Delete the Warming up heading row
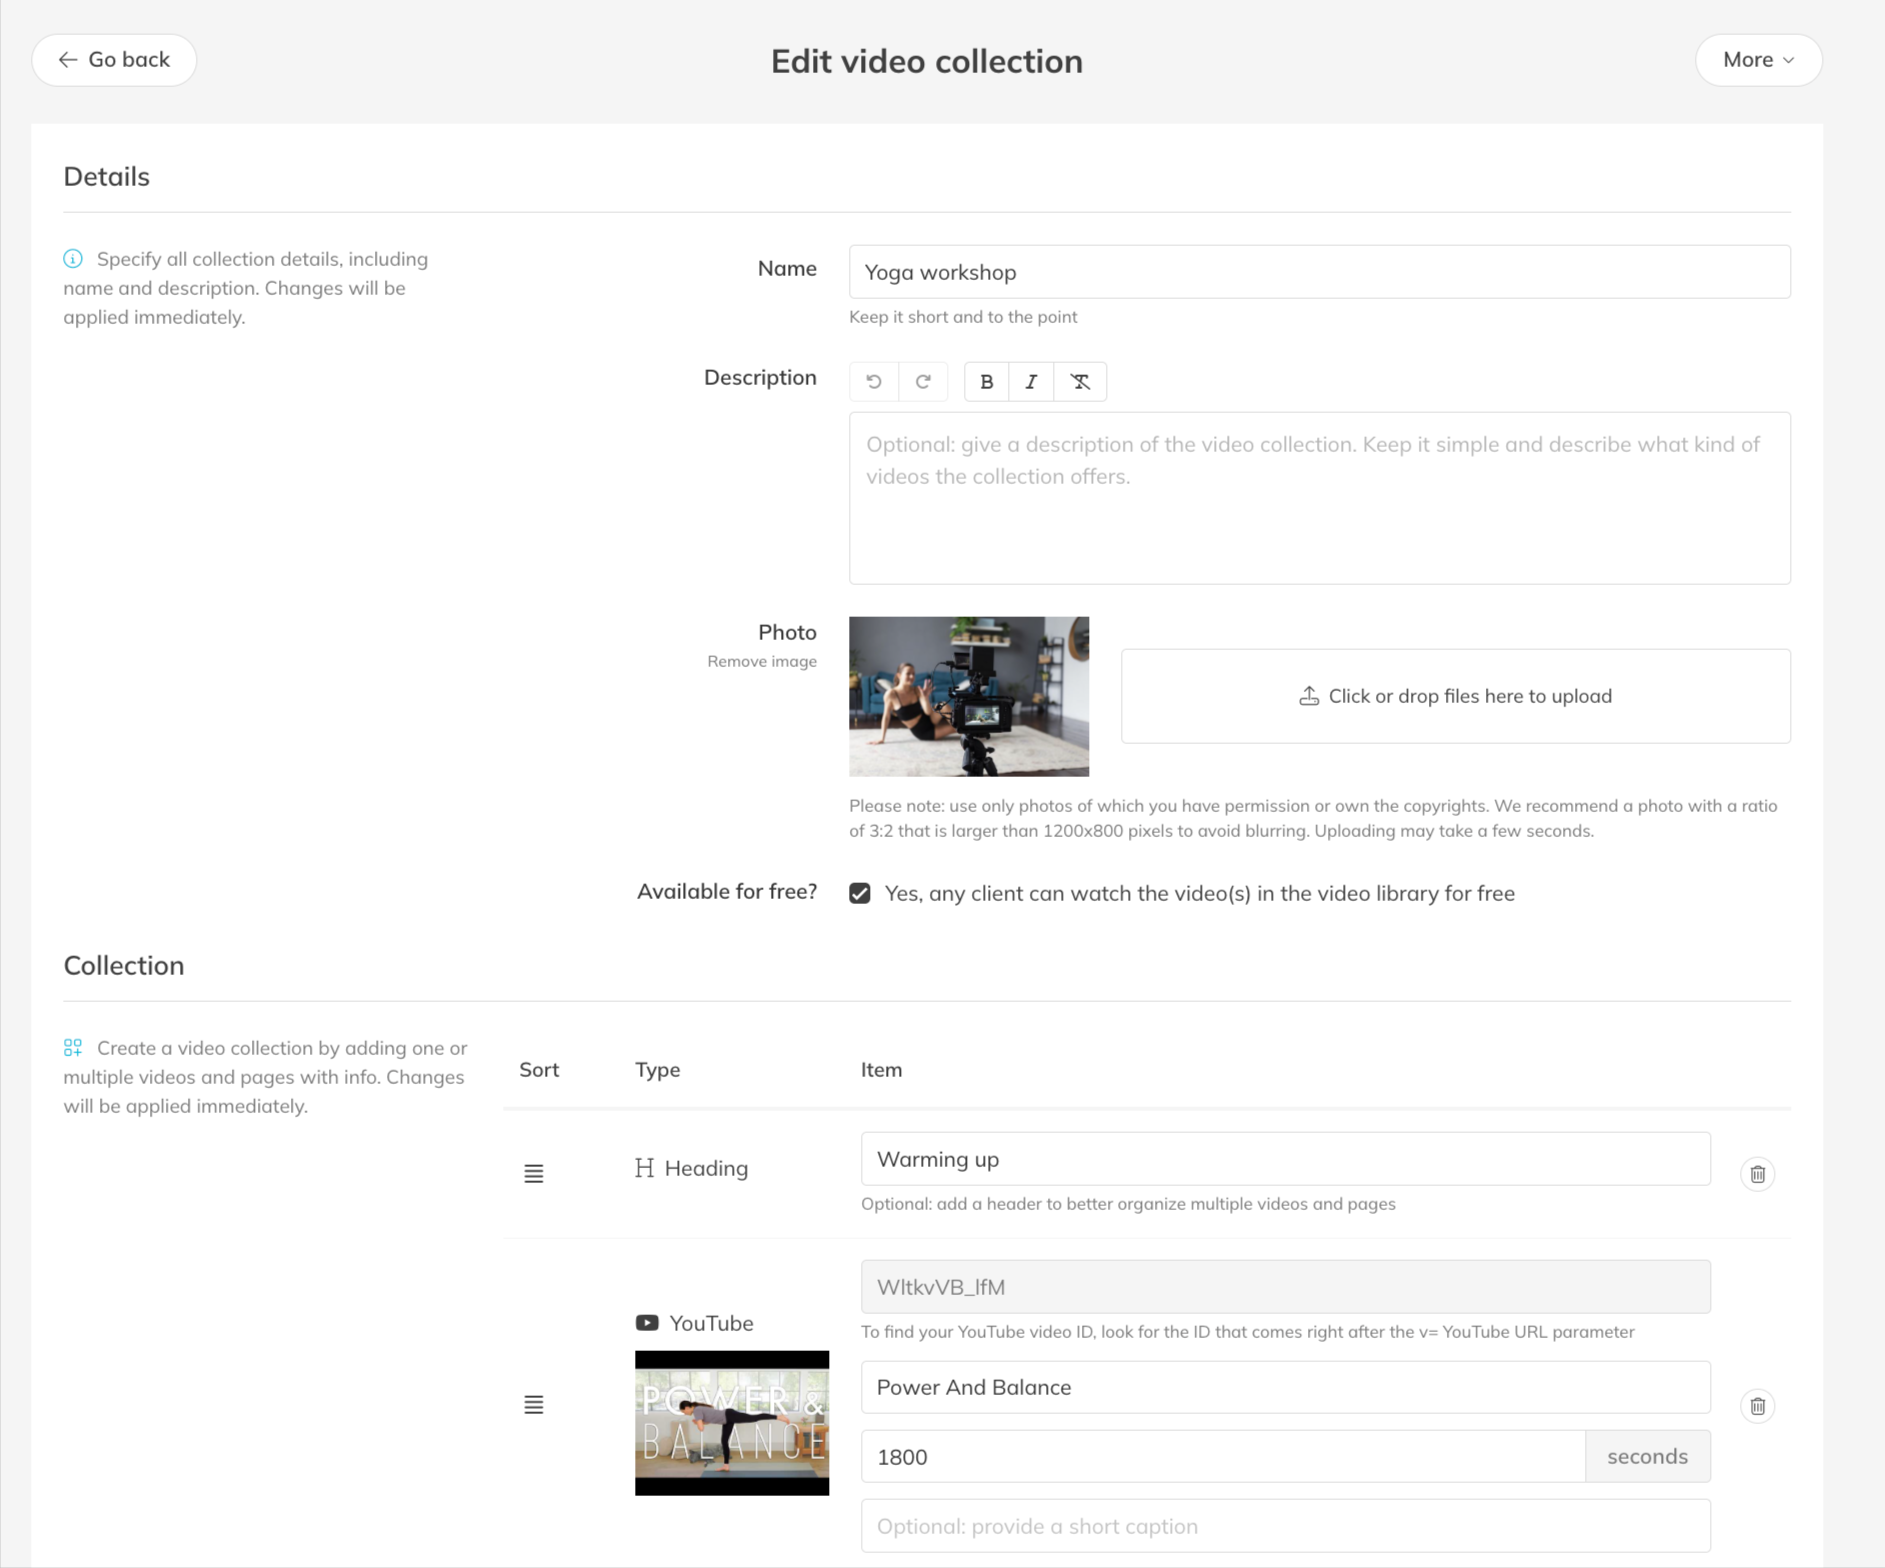1885x1568 pixels. click(1757, 1174)
